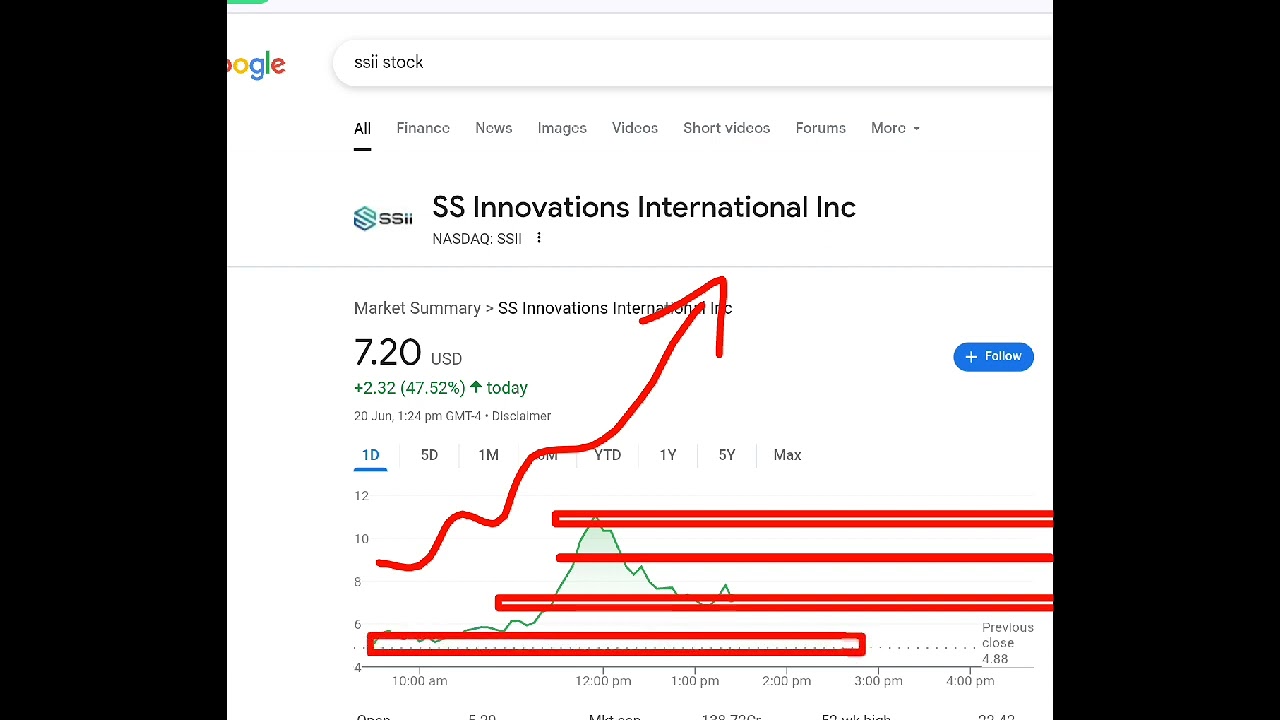Open the Disclaimer link
The image size is (1280, 720).
click(521, 416)
